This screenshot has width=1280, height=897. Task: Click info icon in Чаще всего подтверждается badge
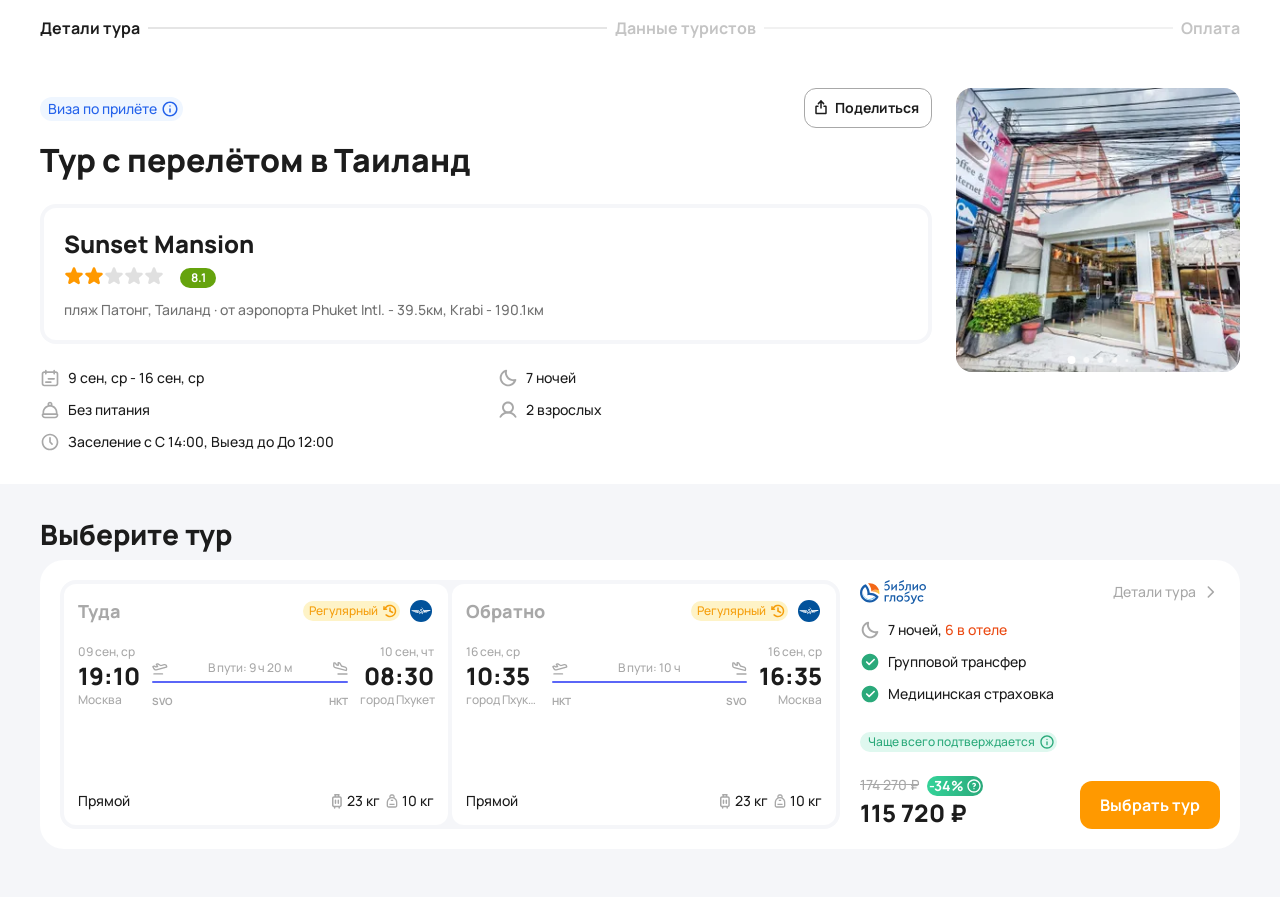coord(1047,742)
